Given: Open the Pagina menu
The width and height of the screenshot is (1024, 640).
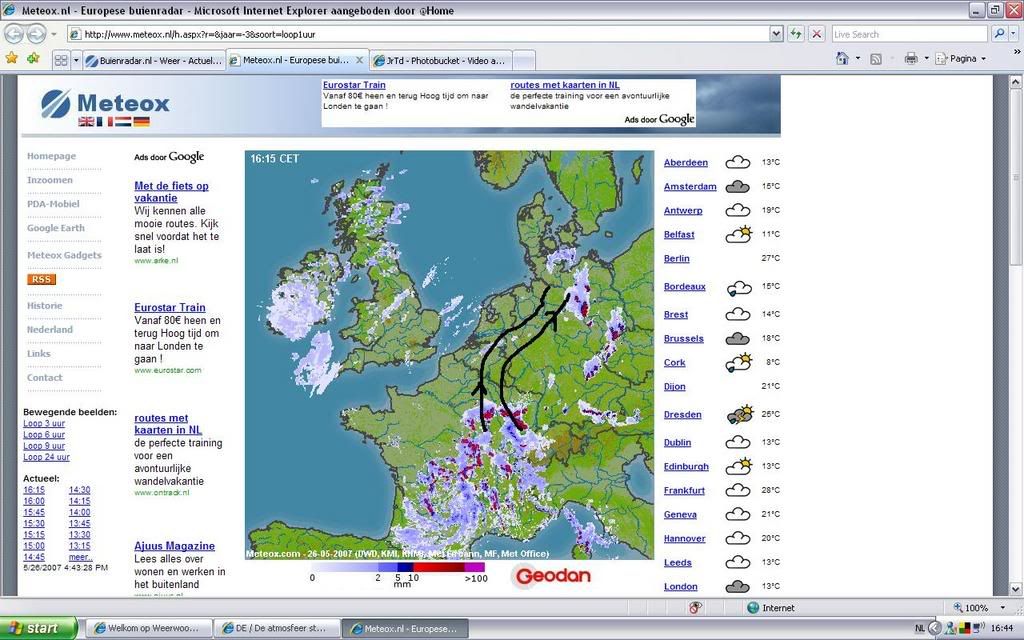Looking at the screenshot, I should coord(961,59).
